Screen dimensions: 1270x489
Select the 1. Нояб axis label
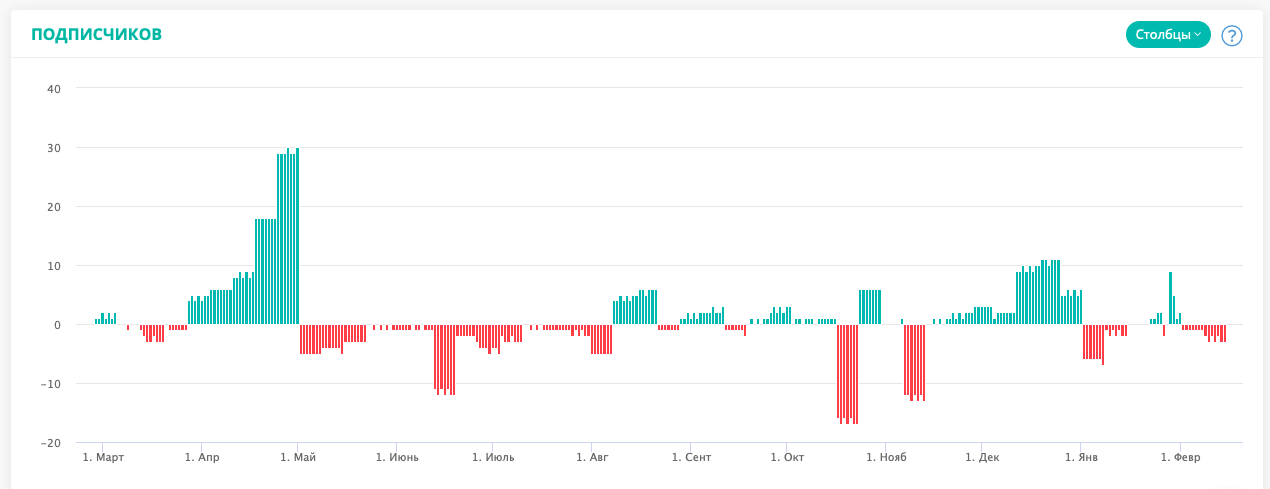pyautogui.click(x=885, y=457)
